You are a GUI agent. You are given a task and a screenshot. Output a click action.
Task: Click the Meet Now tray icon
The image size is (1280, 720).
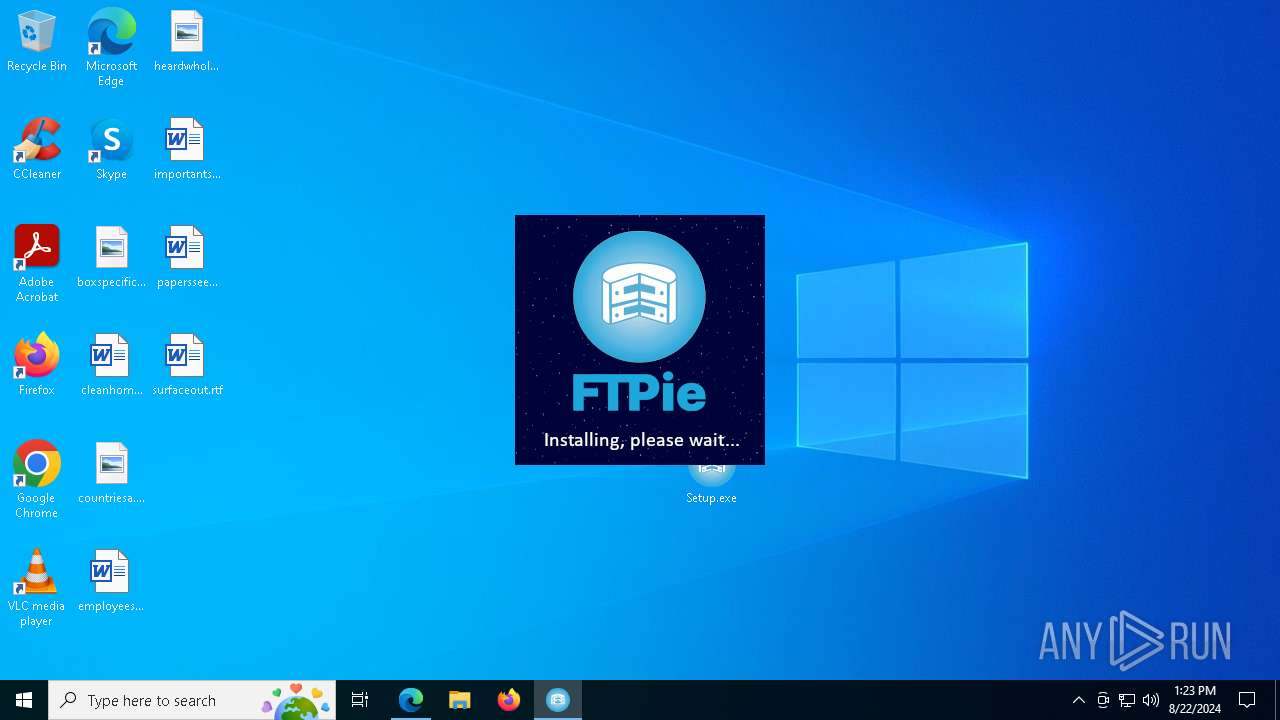coord(1103,700)
